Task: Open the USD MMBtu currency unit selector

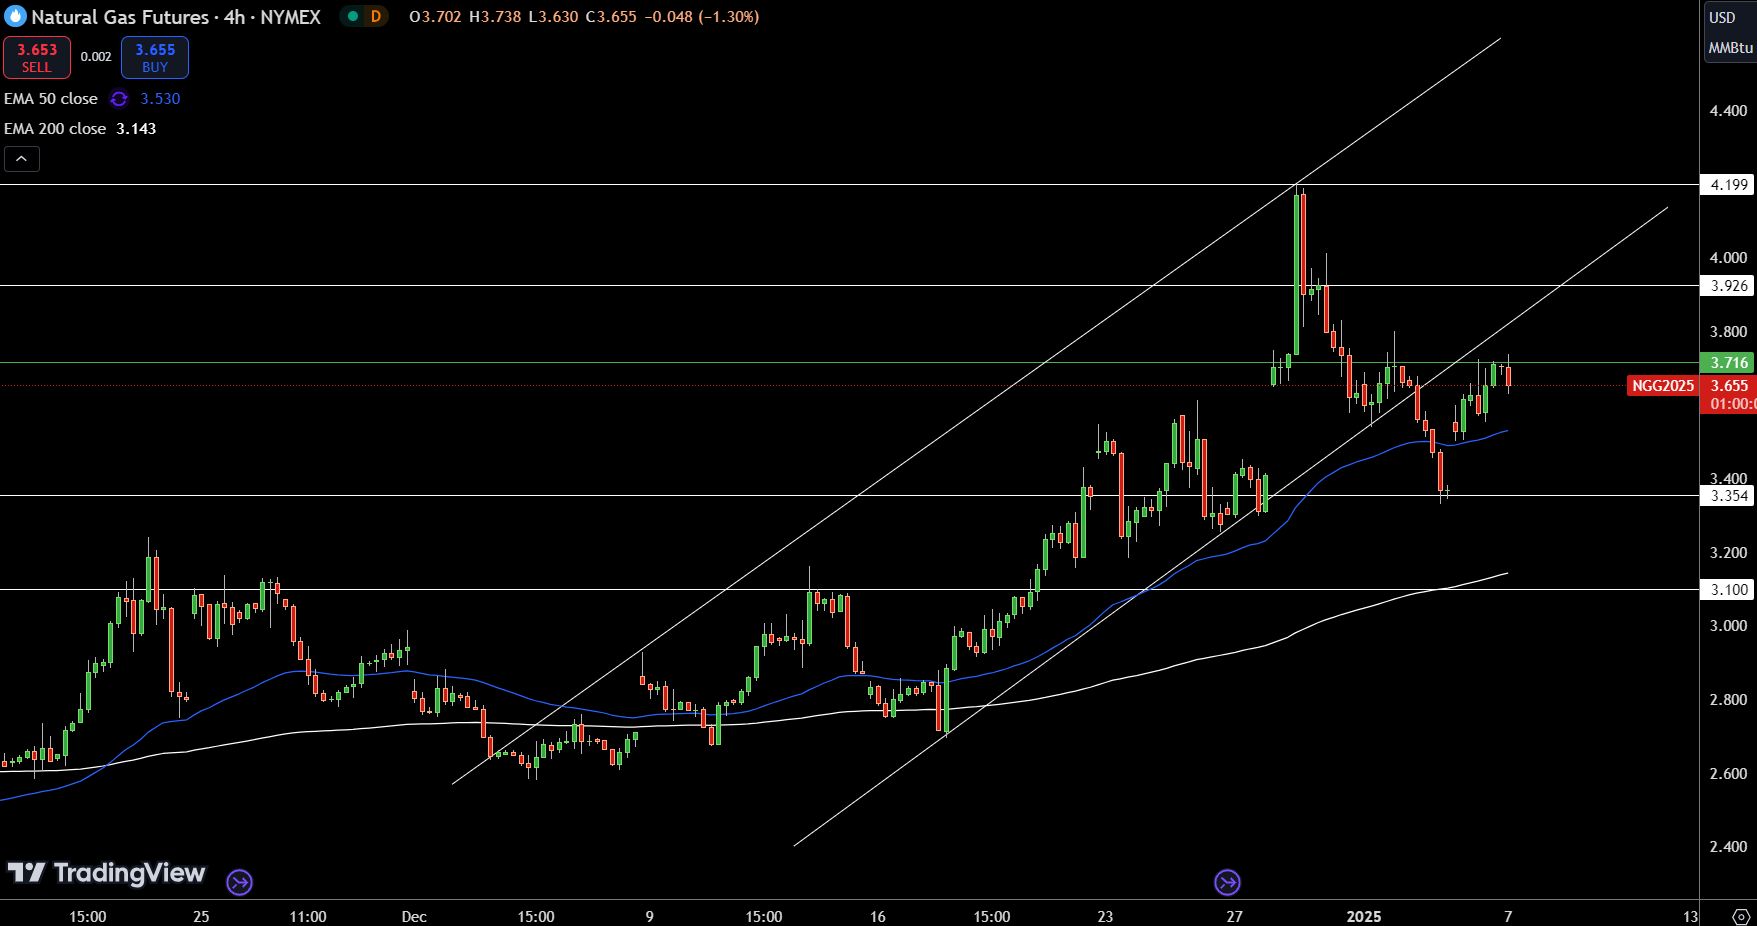Action: pyautogui.click(x=1730, y=33)
